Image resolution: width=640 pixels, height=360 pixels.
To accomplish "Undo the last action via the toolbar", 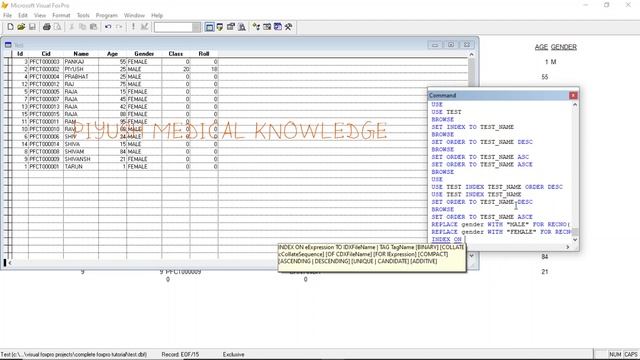I will tap(108, 27).
